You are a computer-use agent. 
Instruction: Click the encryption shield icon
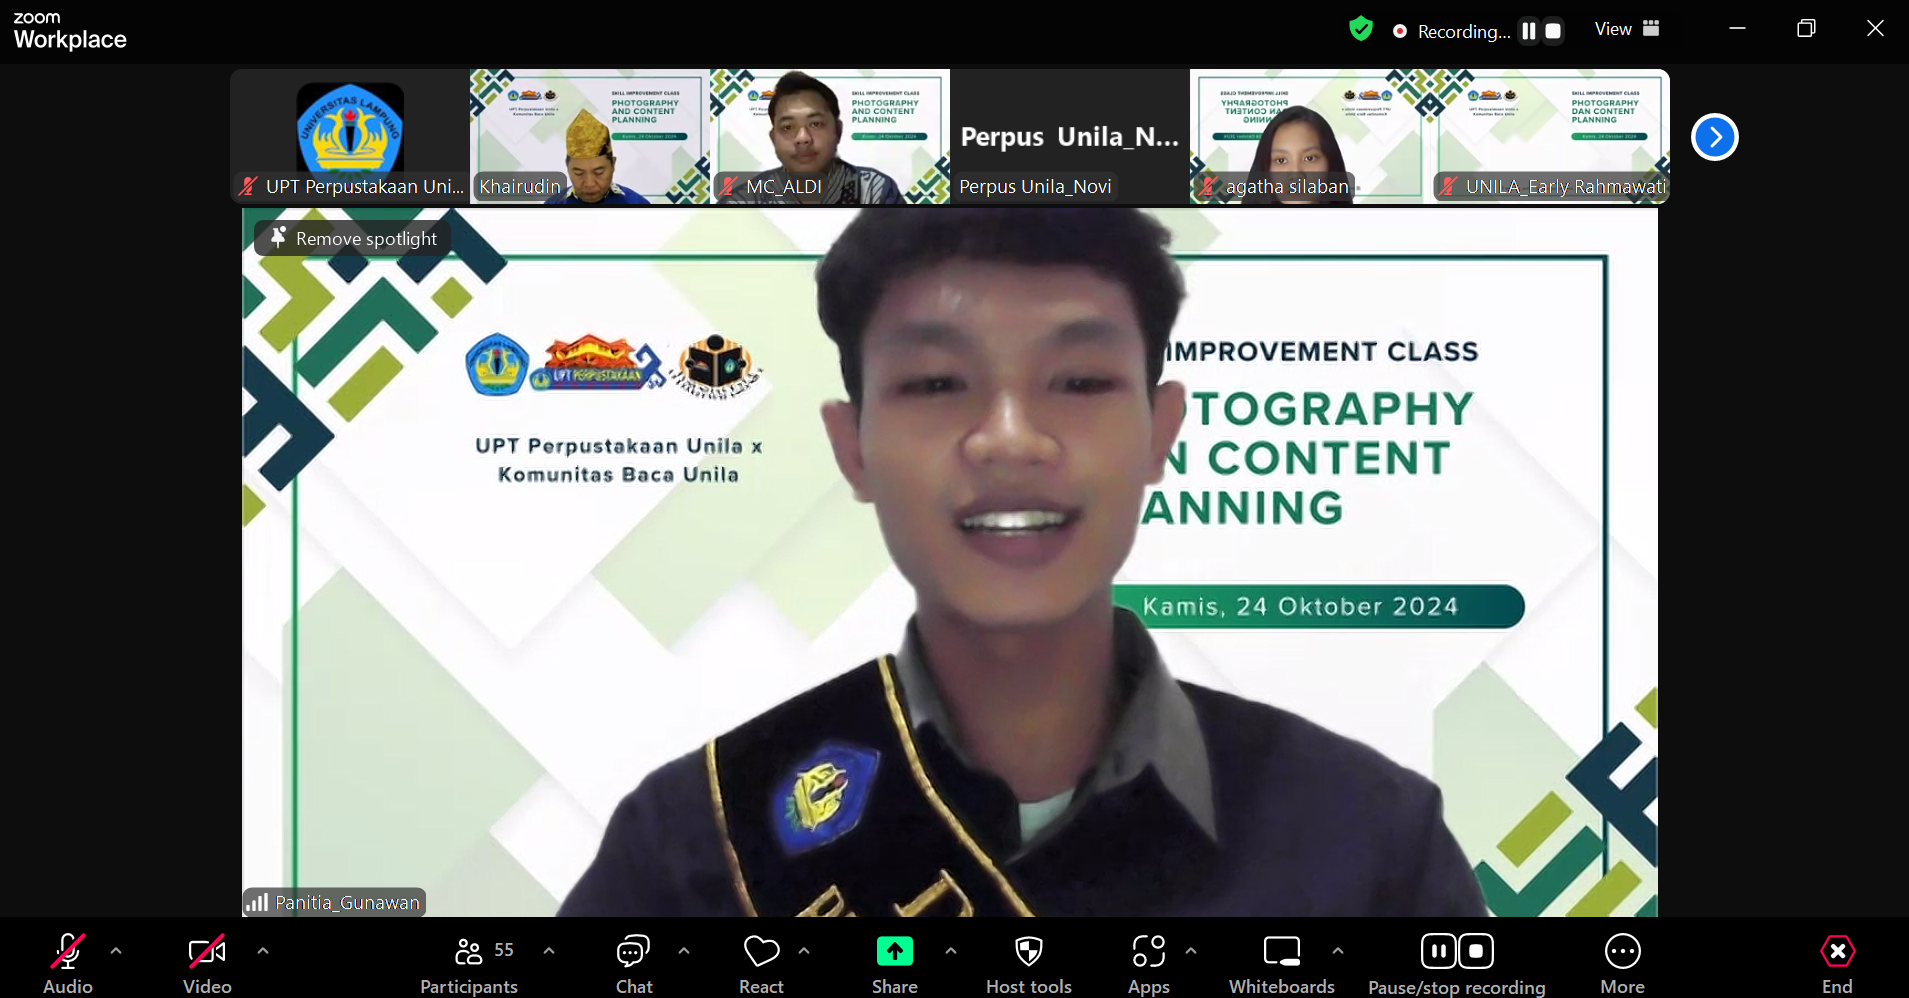(1360, 30)
